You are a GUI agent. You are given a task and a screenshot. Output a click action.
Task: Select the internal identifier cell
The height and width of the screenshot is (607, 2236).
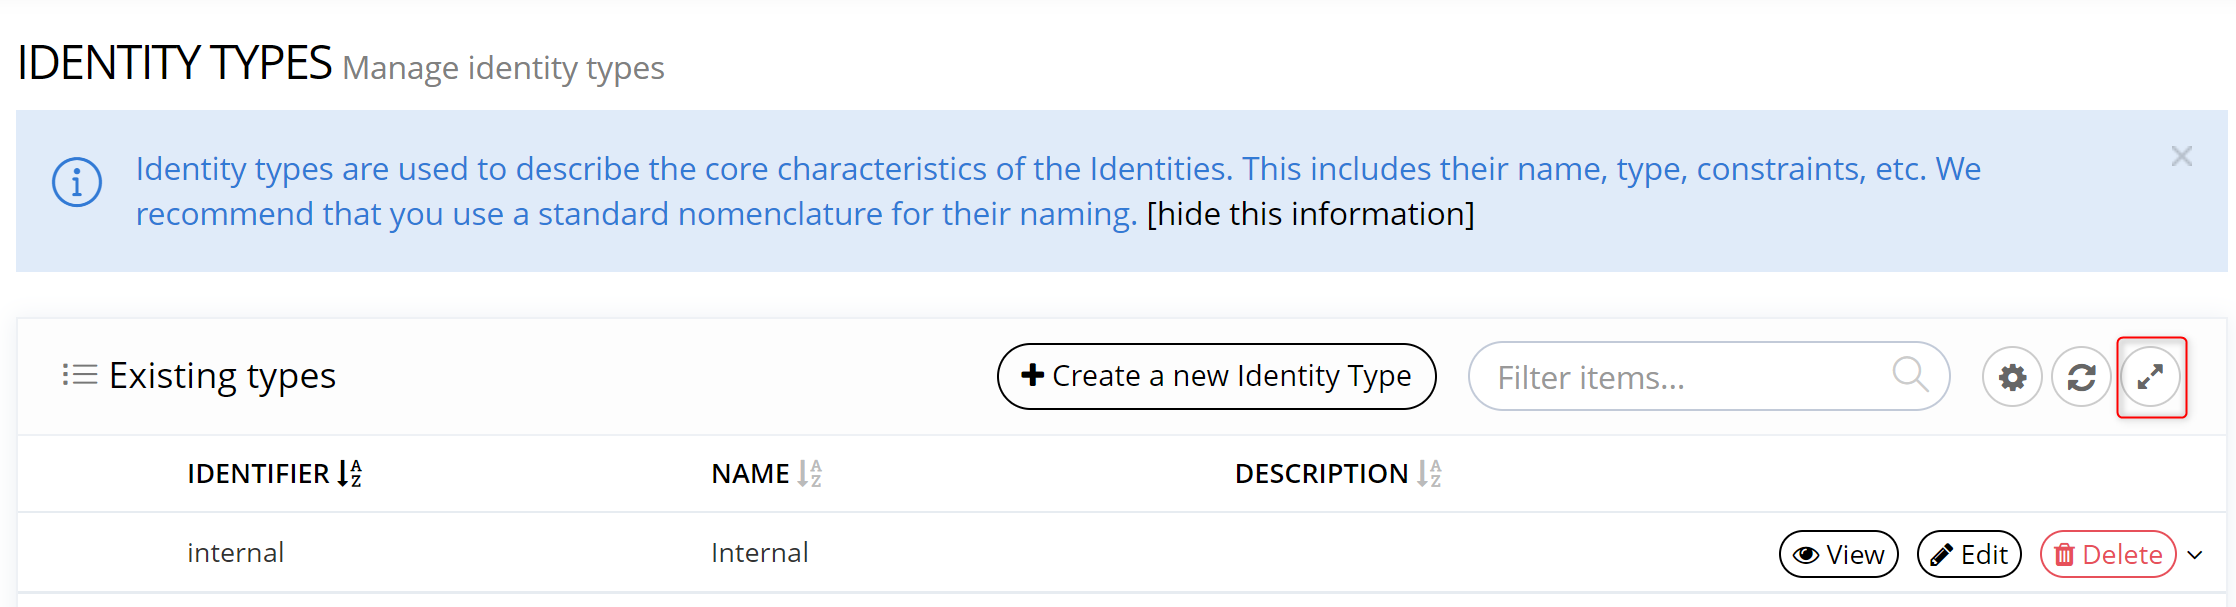tap(236, 553)
